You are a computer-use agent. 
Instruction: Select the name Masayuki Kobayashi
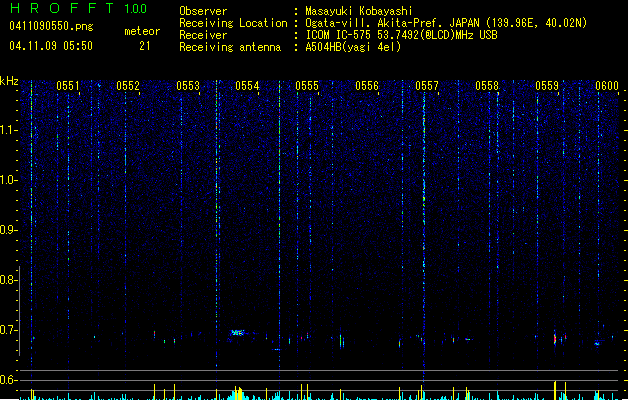[x=359, y=11]
